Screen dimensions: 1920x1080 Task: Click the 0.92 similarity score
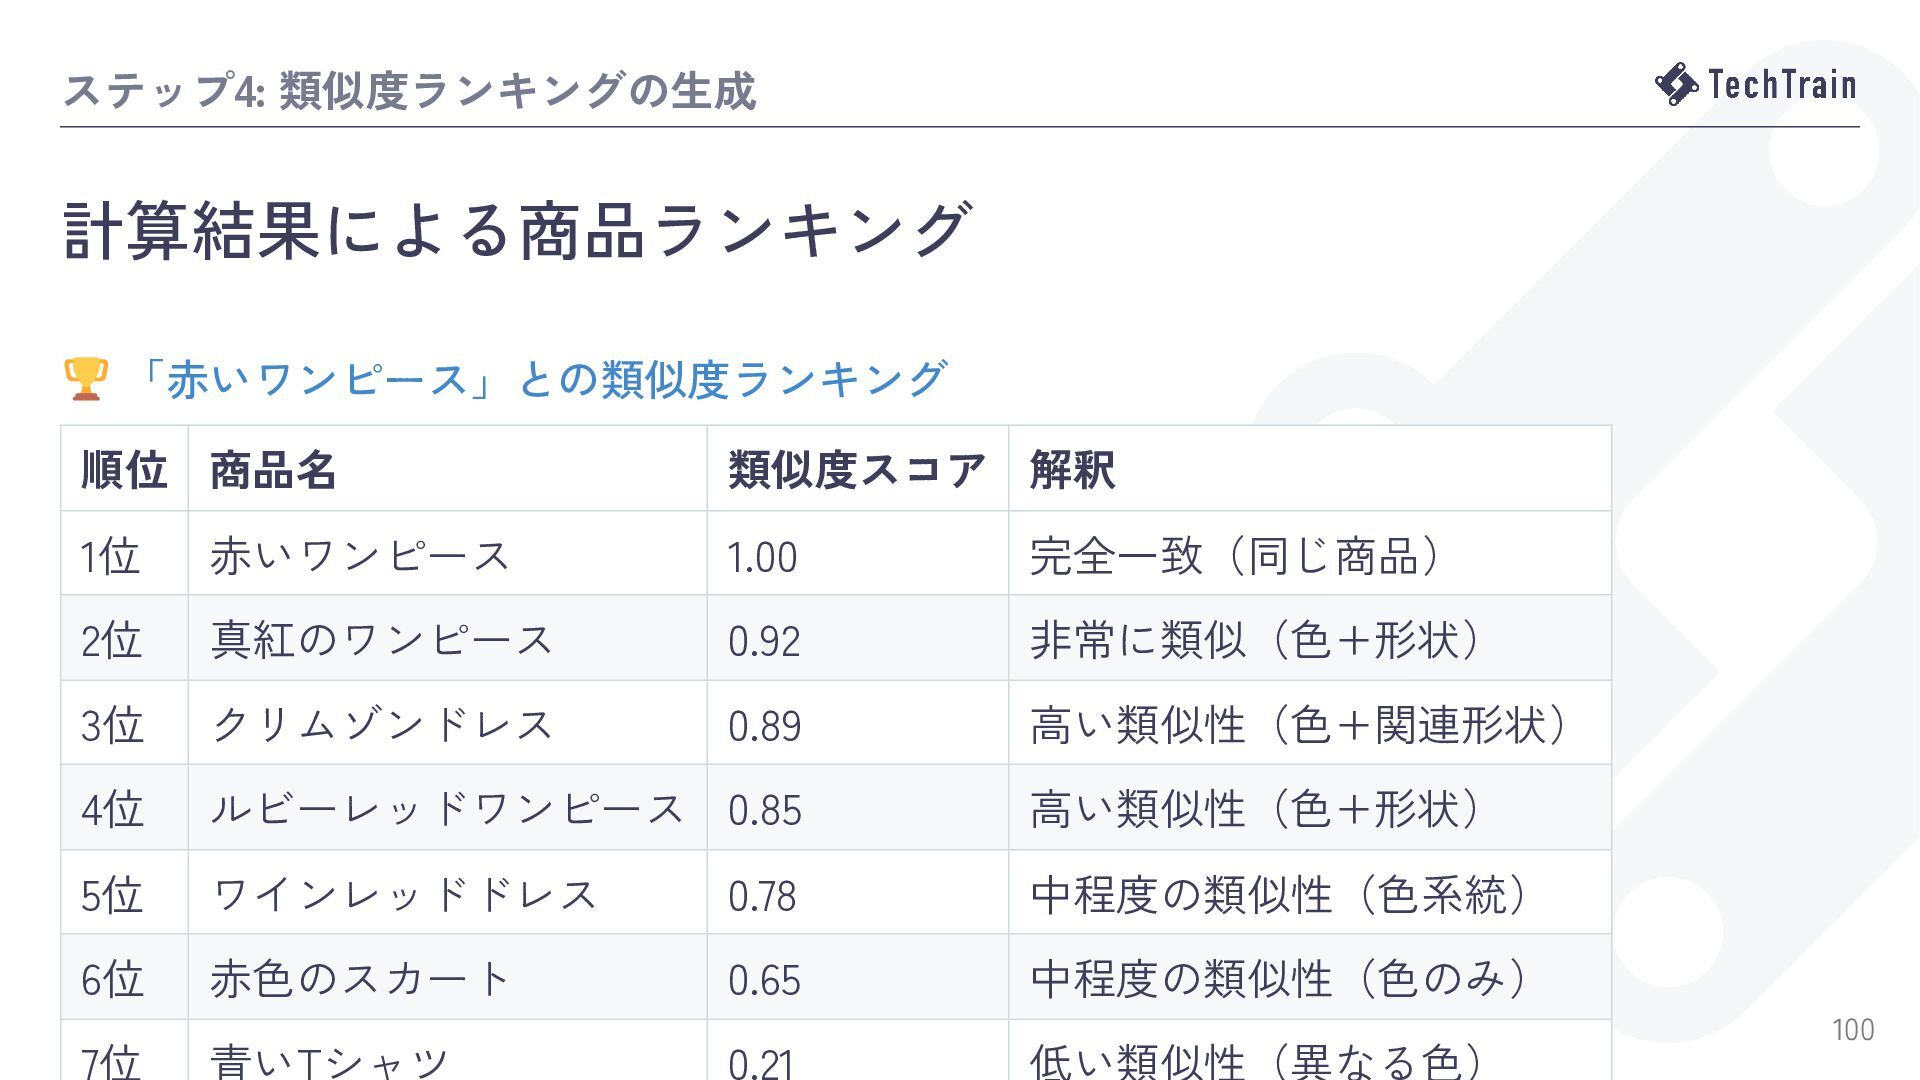[764, 641]
